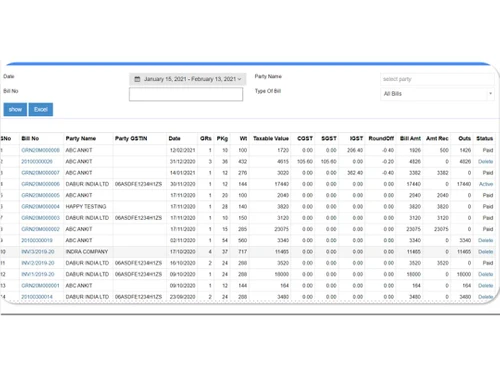Click the CGST column header
This screenshot has width=500, height=375.
305,138
